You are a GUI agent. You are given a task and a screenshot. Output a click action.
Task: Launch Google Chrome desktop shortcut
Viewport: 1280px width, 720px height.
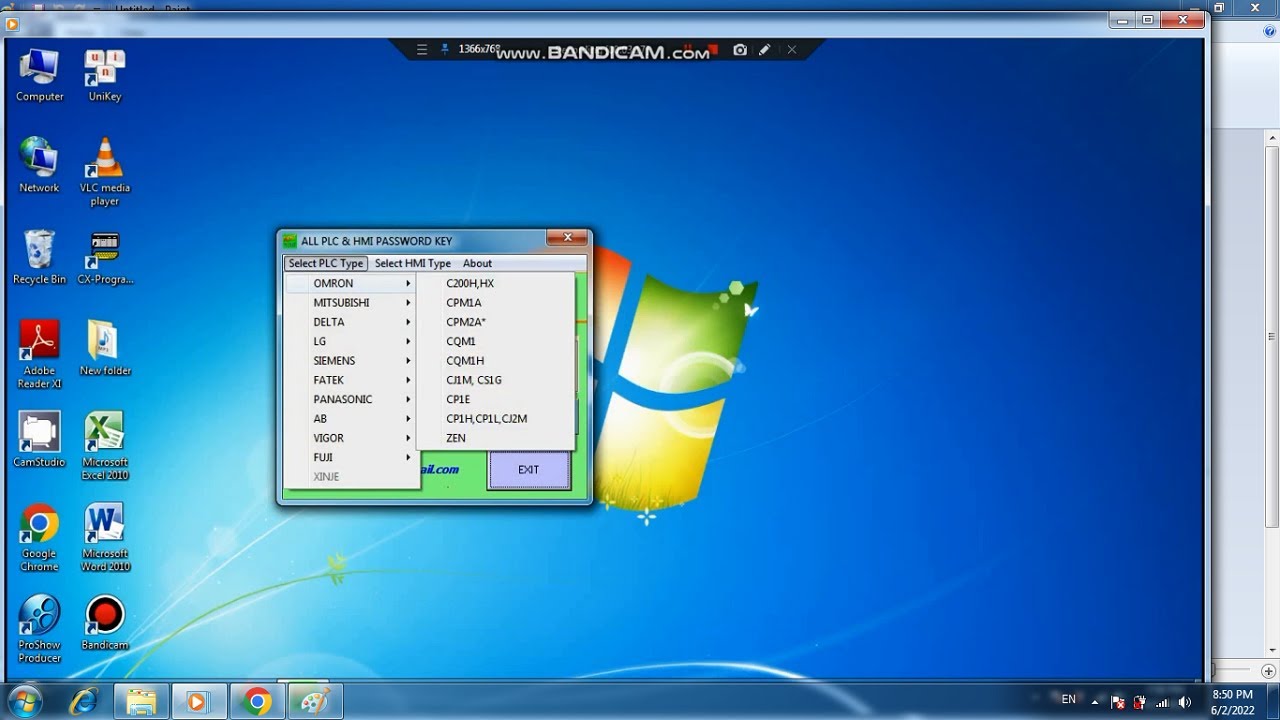point(39,538)
